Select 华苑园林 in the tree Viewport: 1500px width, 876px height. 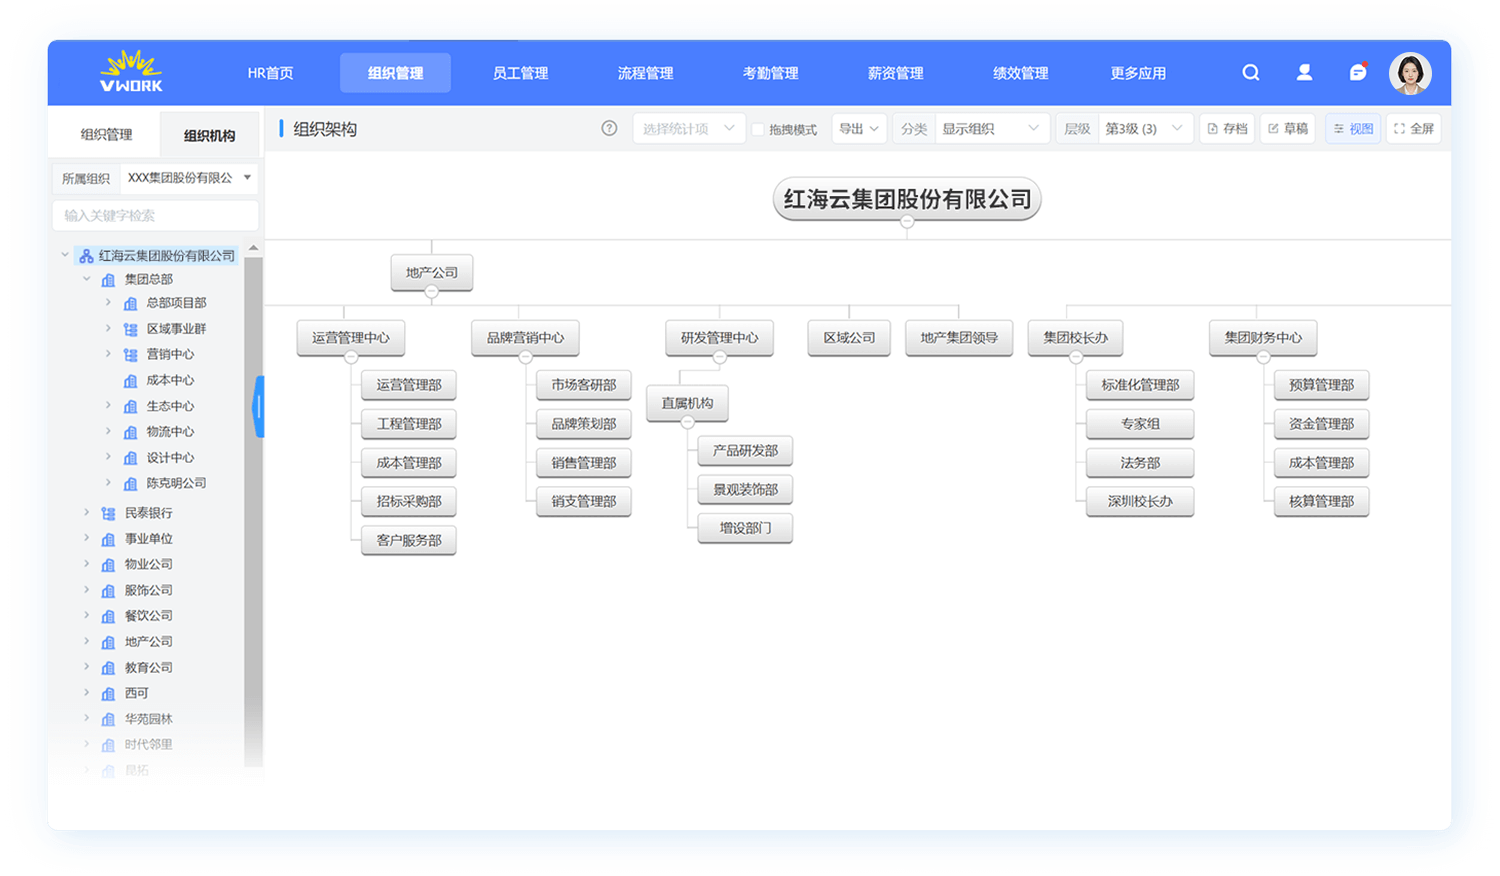148,719
